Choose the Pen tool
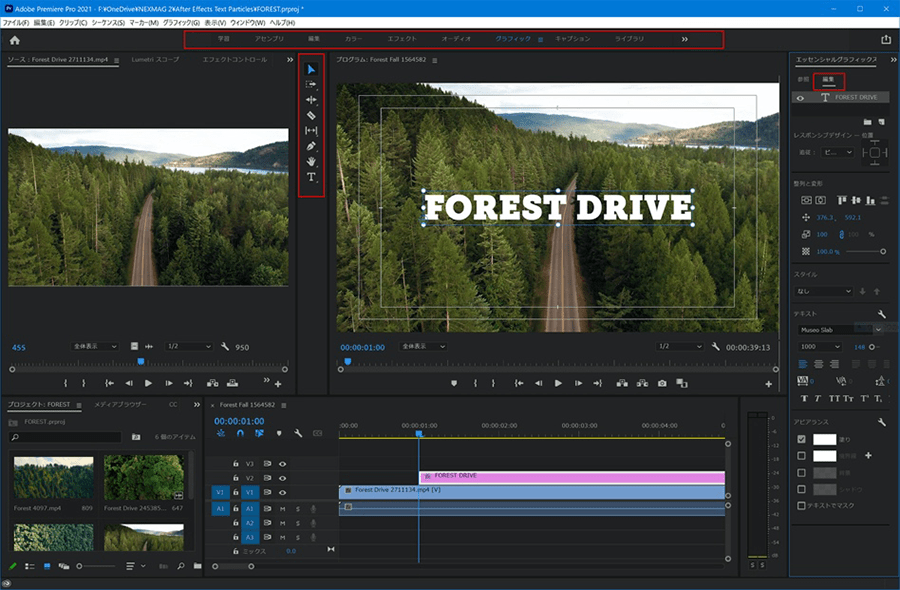The width and height of the screenshot is (900, 590). (x=311, y=146)
